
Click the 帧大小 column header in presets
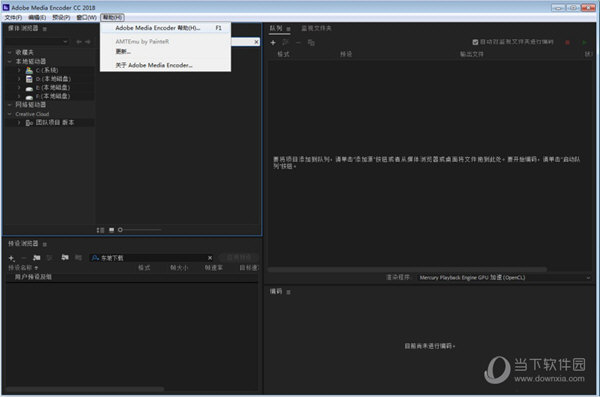pyautogui.click(x=179, y=268)
